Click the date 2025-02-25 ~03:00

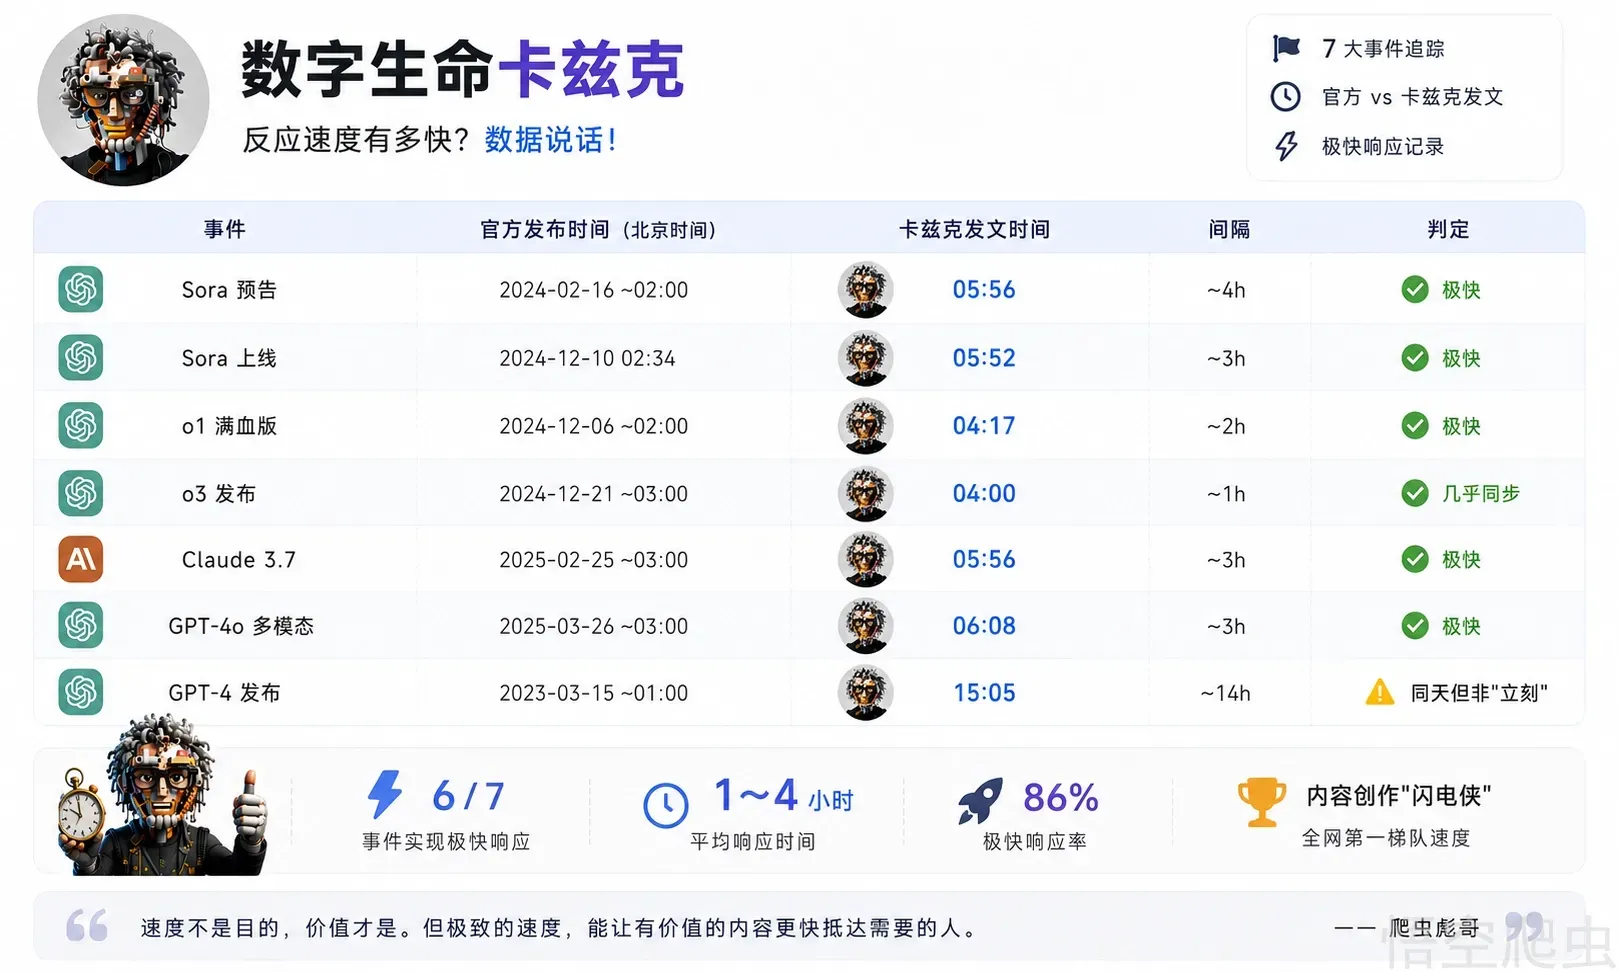click(x=594, y=560)
